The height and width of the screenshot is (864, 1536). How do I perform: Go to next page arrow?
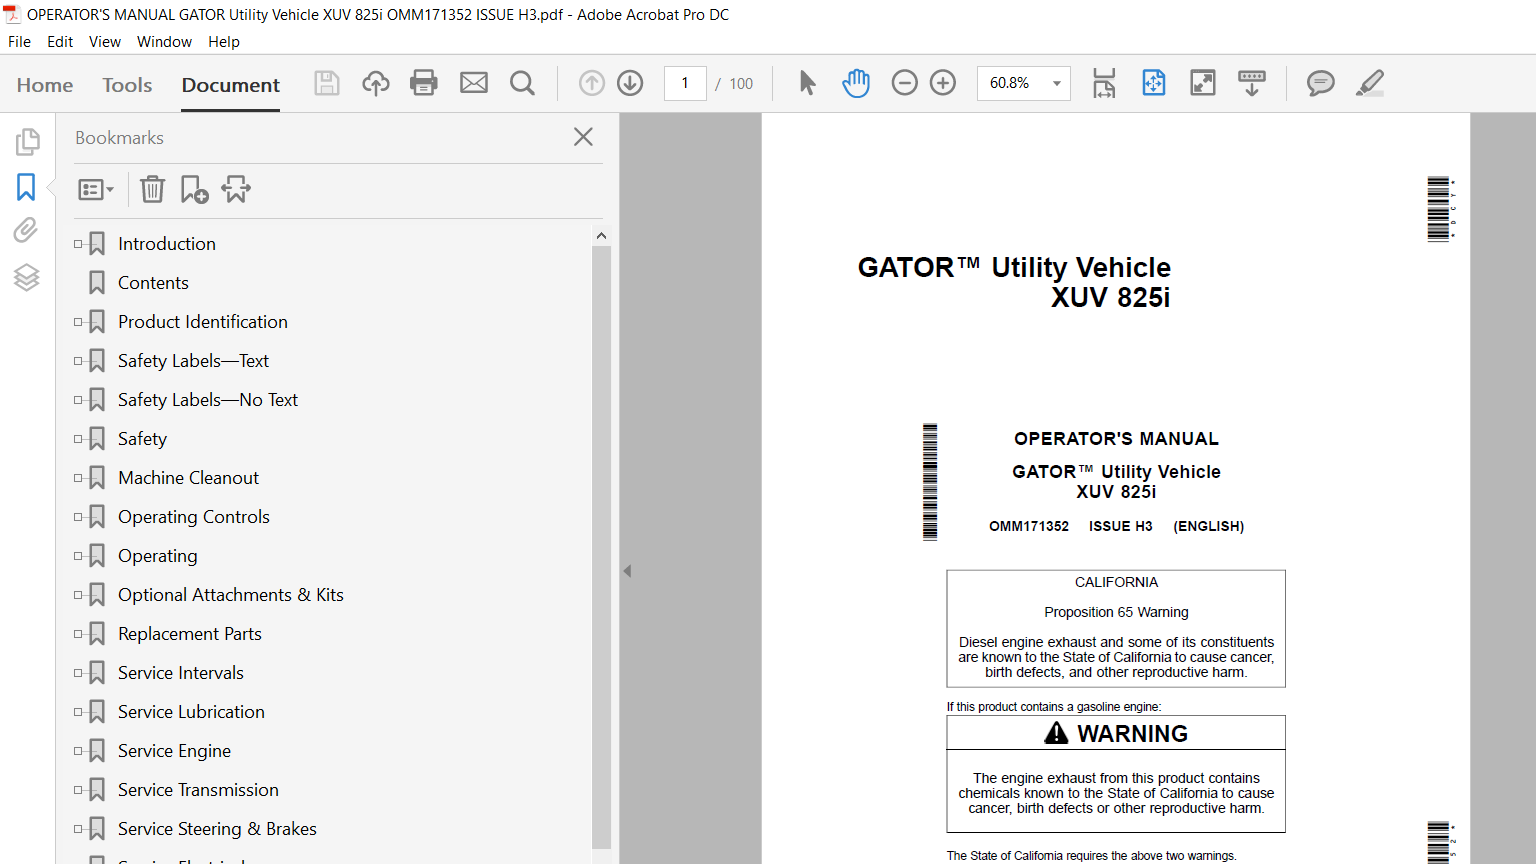tap(630, 83)
